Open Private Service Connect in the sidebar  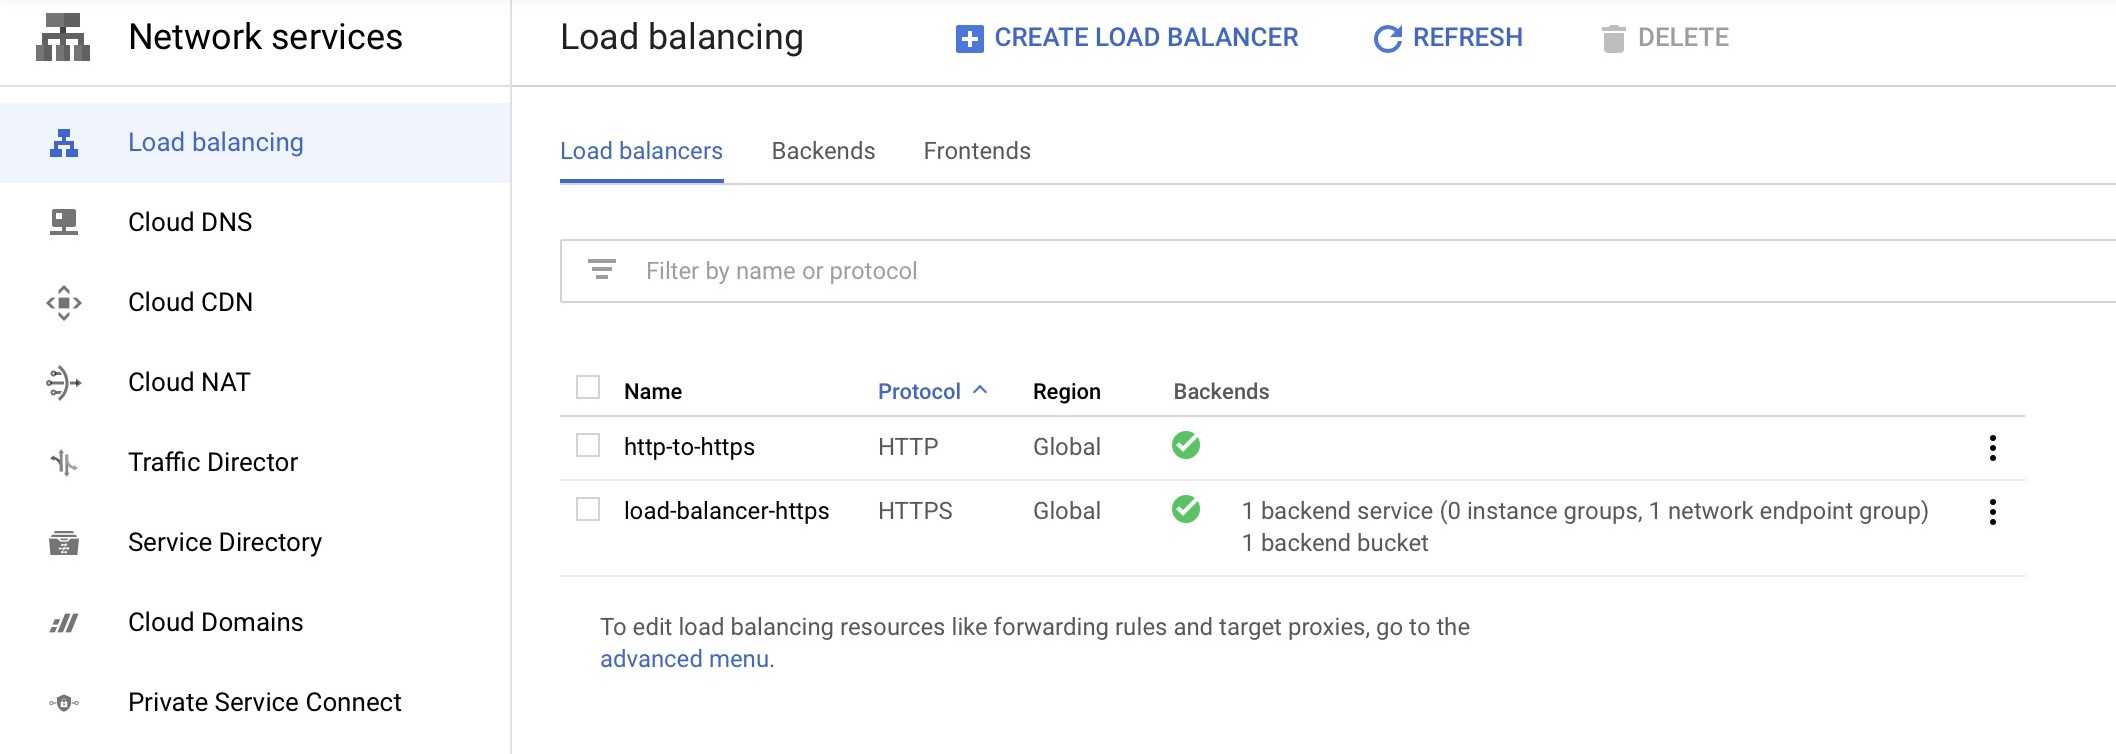(255, 702)
